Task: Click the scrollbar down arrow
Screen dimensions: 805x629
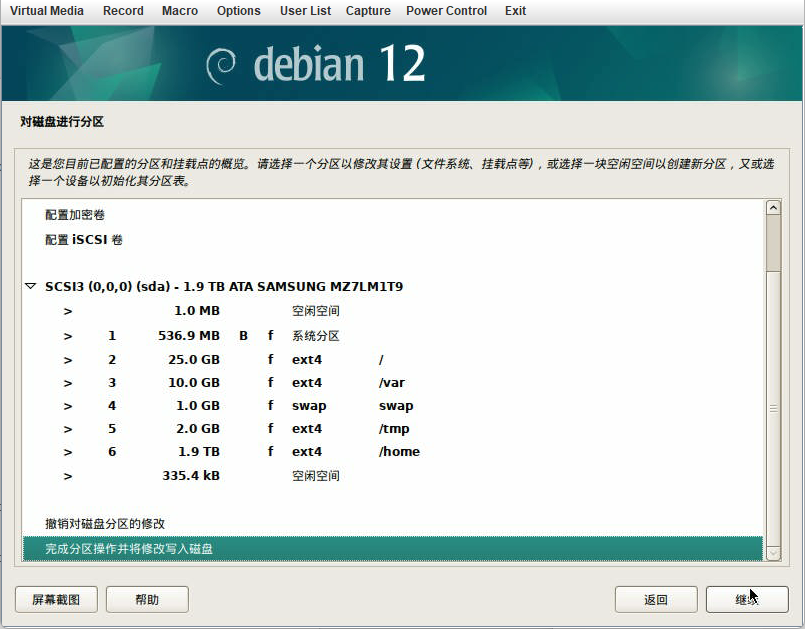Action: (773, 553)
